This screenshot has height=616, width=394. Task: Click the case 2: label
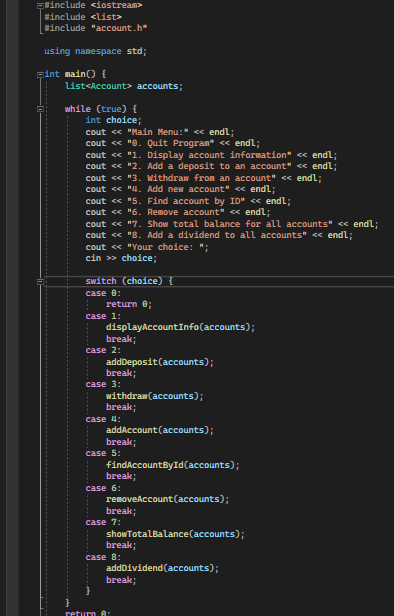(x=103, y=350)
